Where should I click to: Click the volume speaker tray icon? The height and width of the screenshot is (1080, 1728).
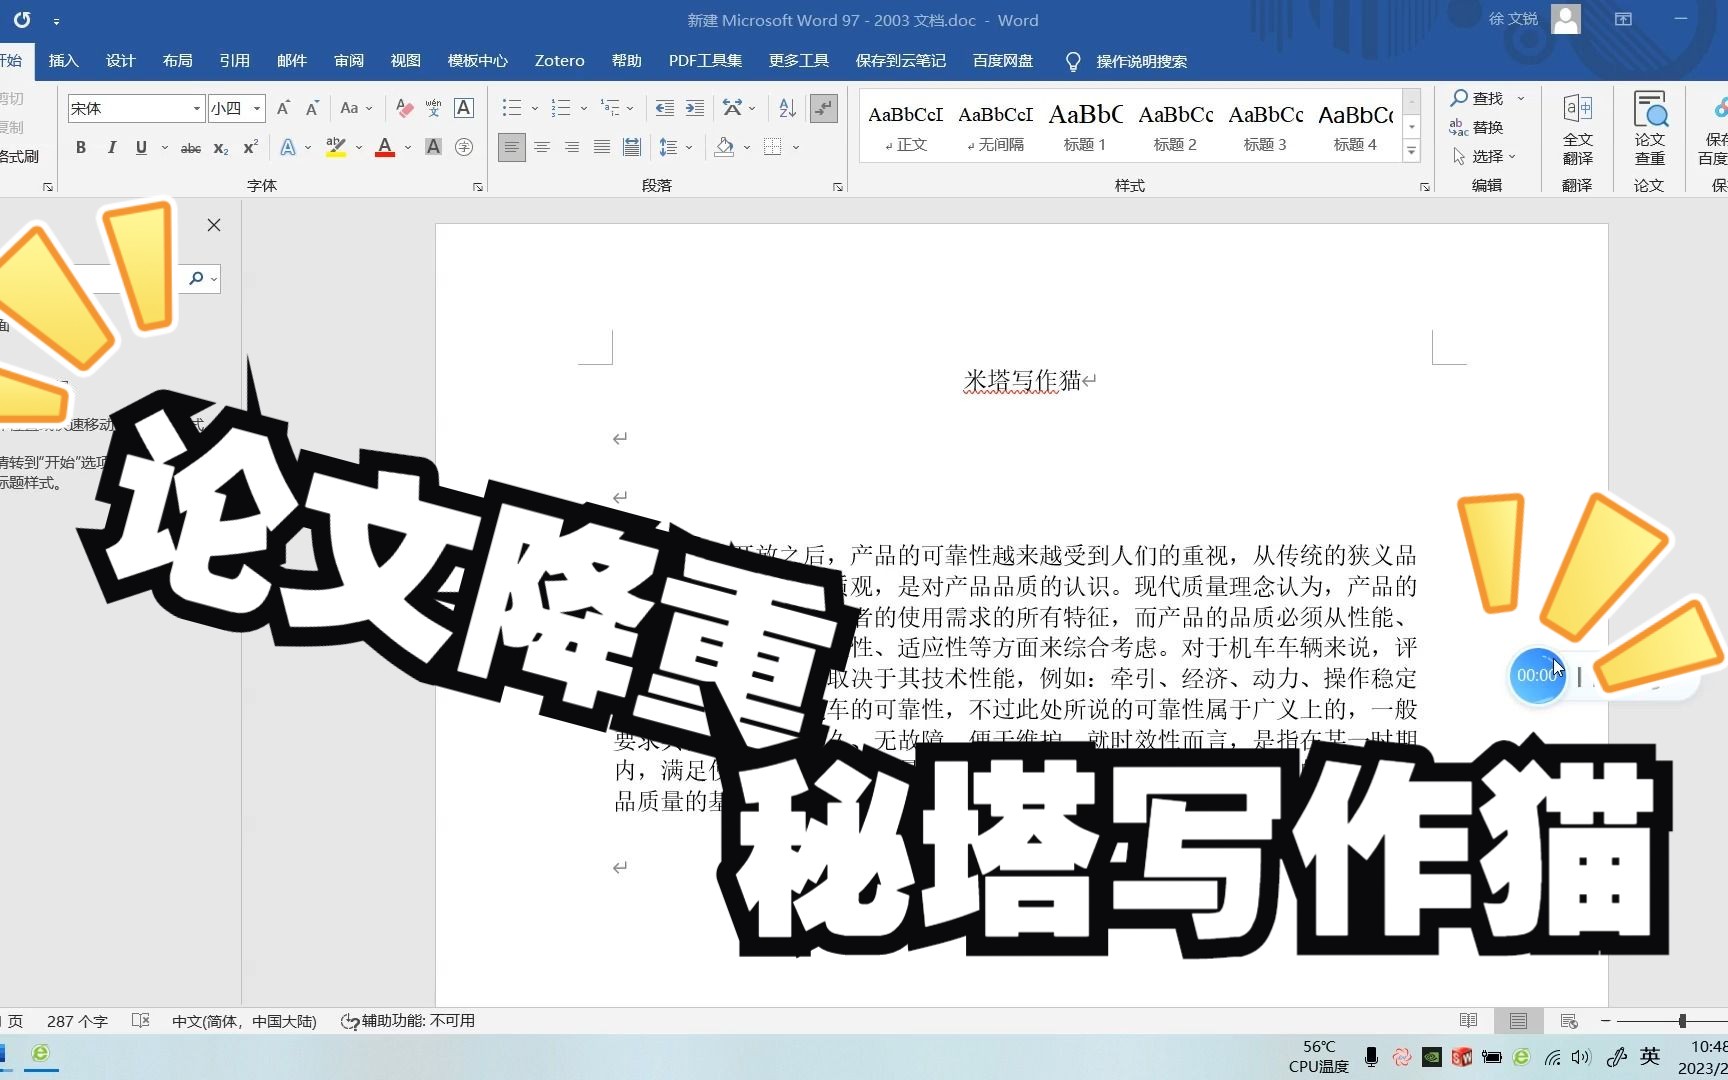tap(1581, 1057)
